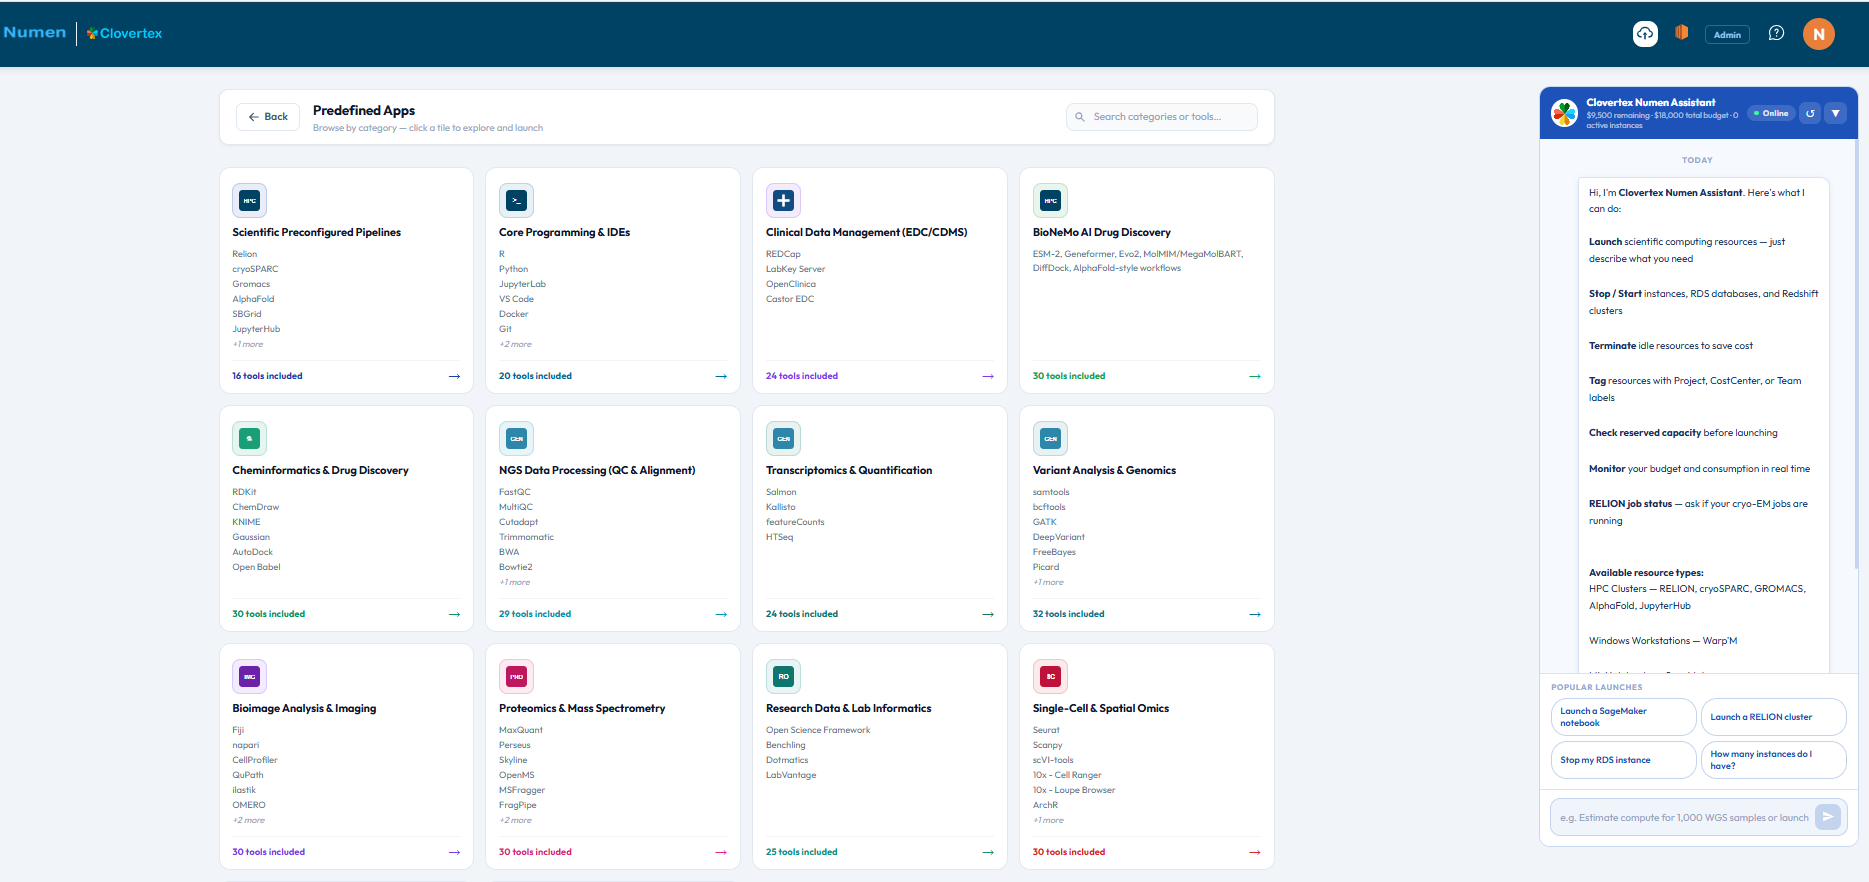Click the Research Data & Lab Informatics icon
Viewport: 1869px width, 882px height.
[783, 676]
